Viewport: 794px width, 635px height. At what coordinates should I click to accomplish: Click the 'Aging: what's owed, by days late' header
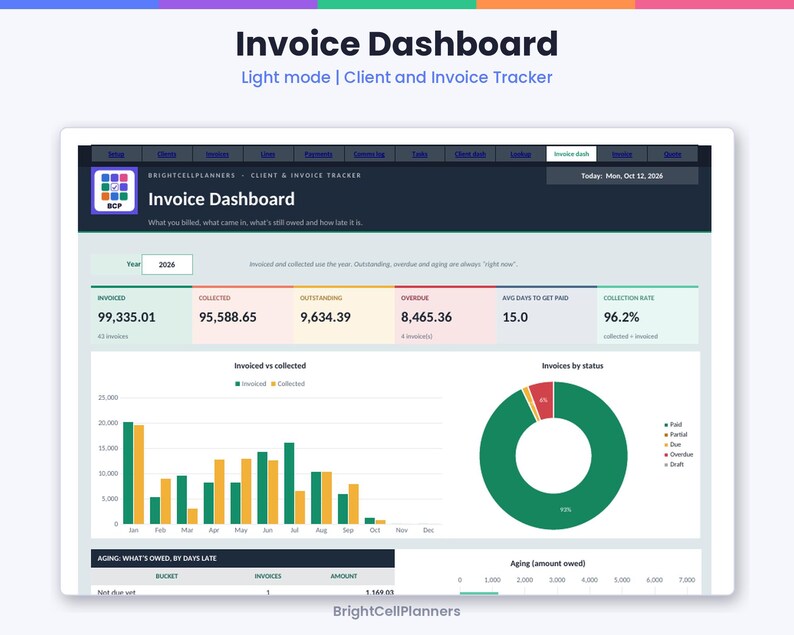tap(243, 558)
